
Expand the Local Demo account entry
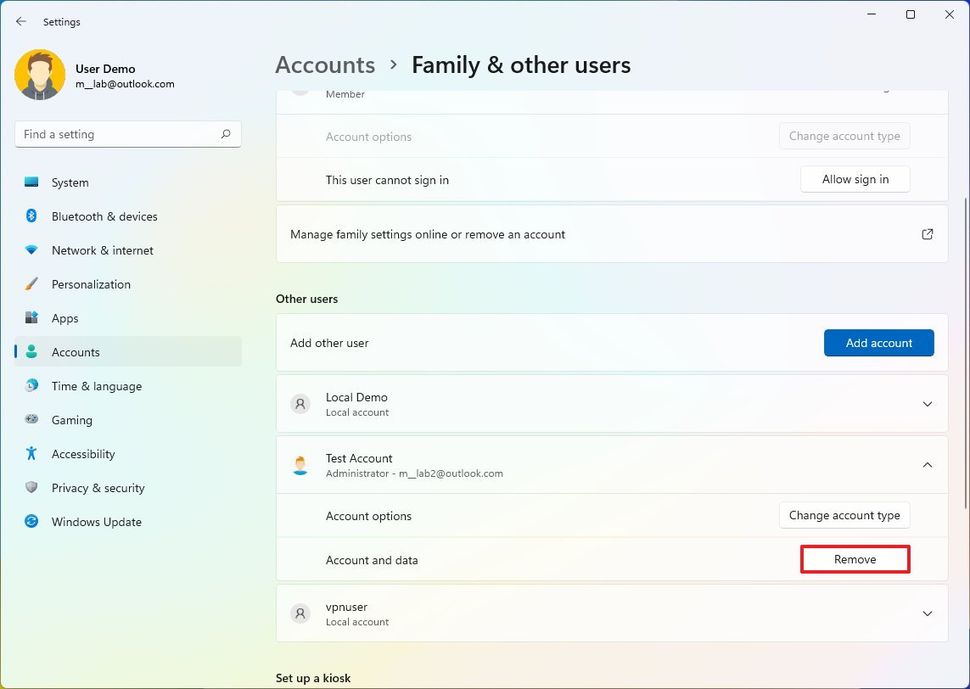927,404
